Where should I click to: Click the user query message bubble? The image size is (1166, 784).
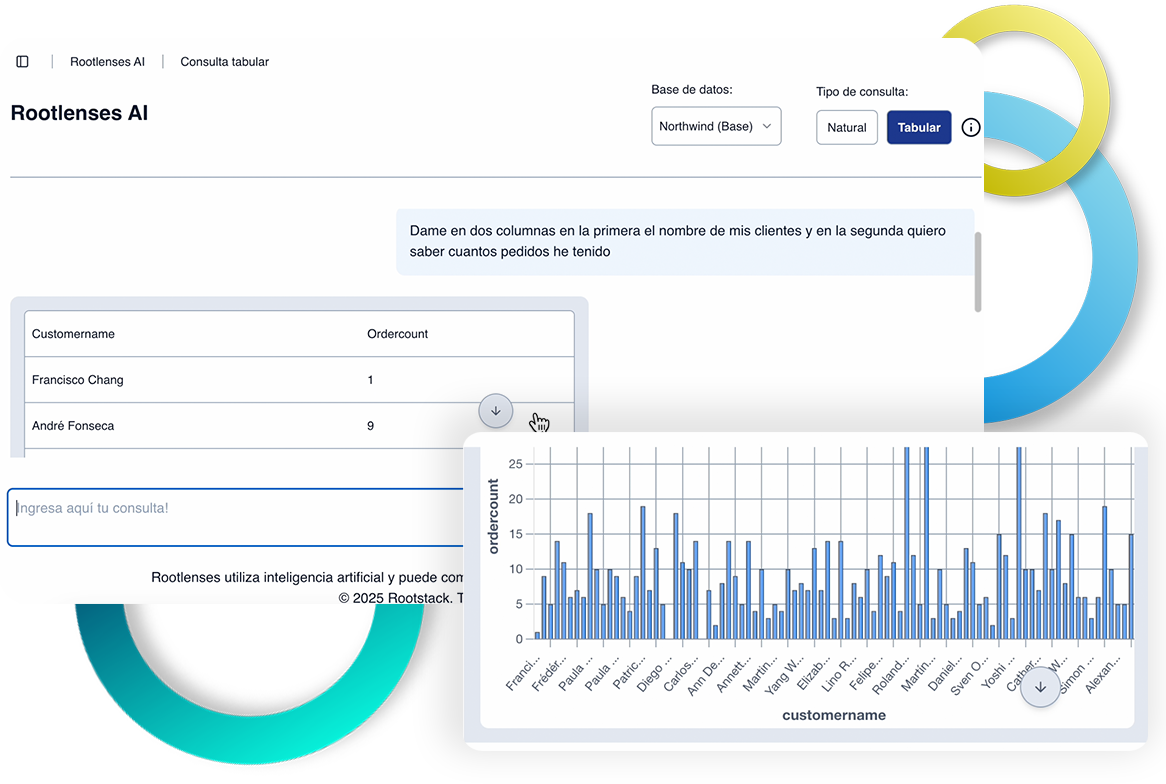tap(685, 242)
